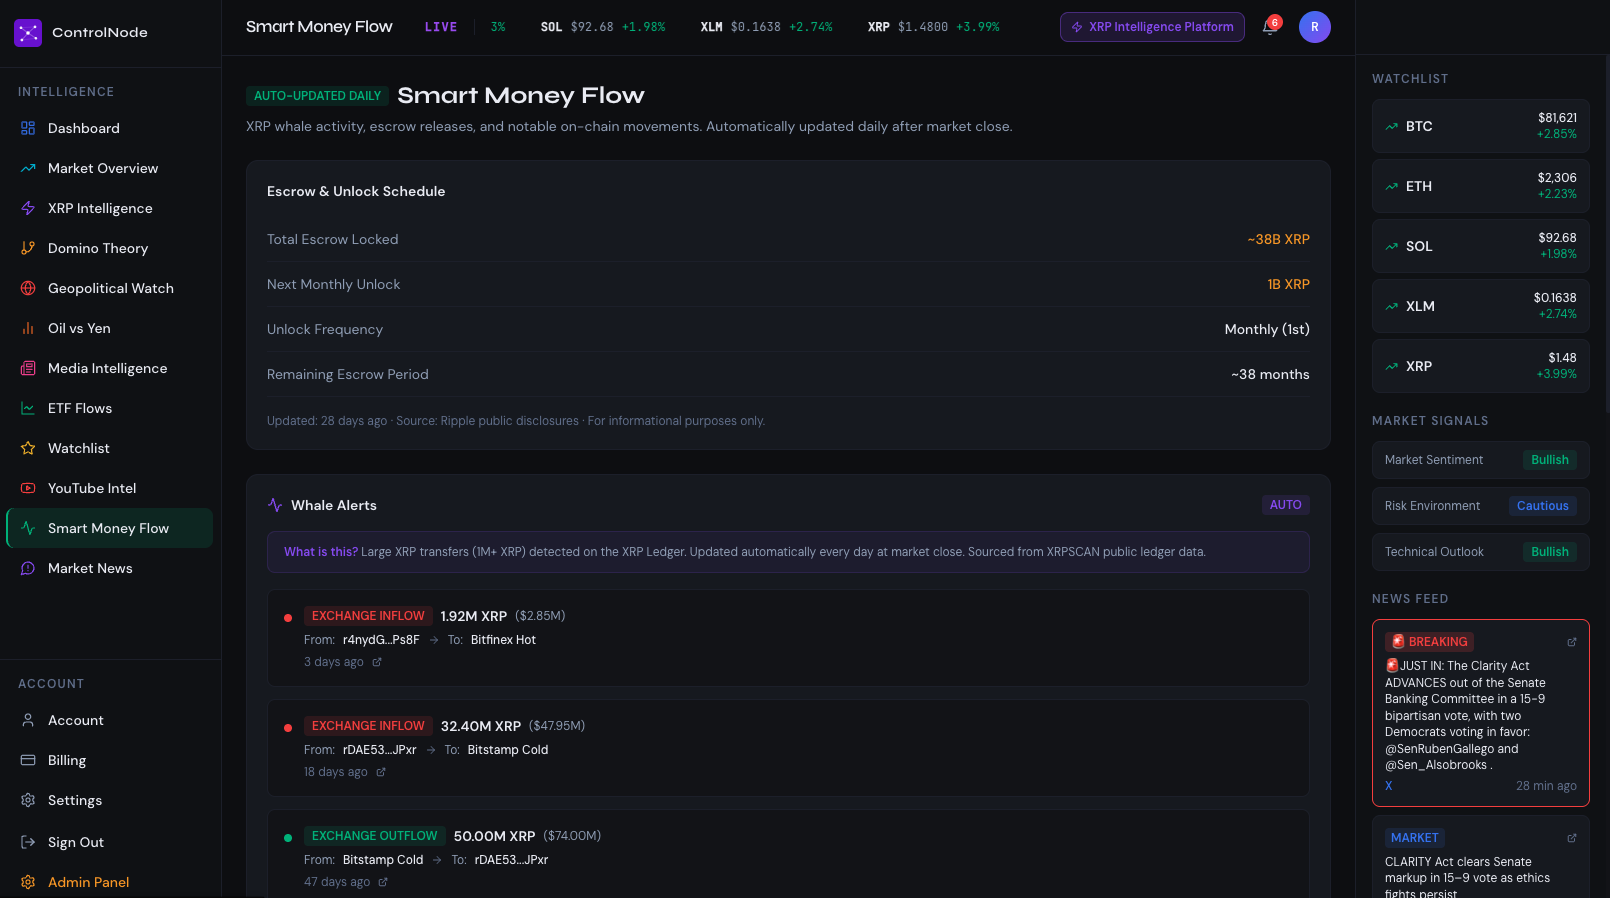Screen dimensions: 1610x898
Task: Click the XRP Intelligence Platform button
Action: tap(1152, 27)
